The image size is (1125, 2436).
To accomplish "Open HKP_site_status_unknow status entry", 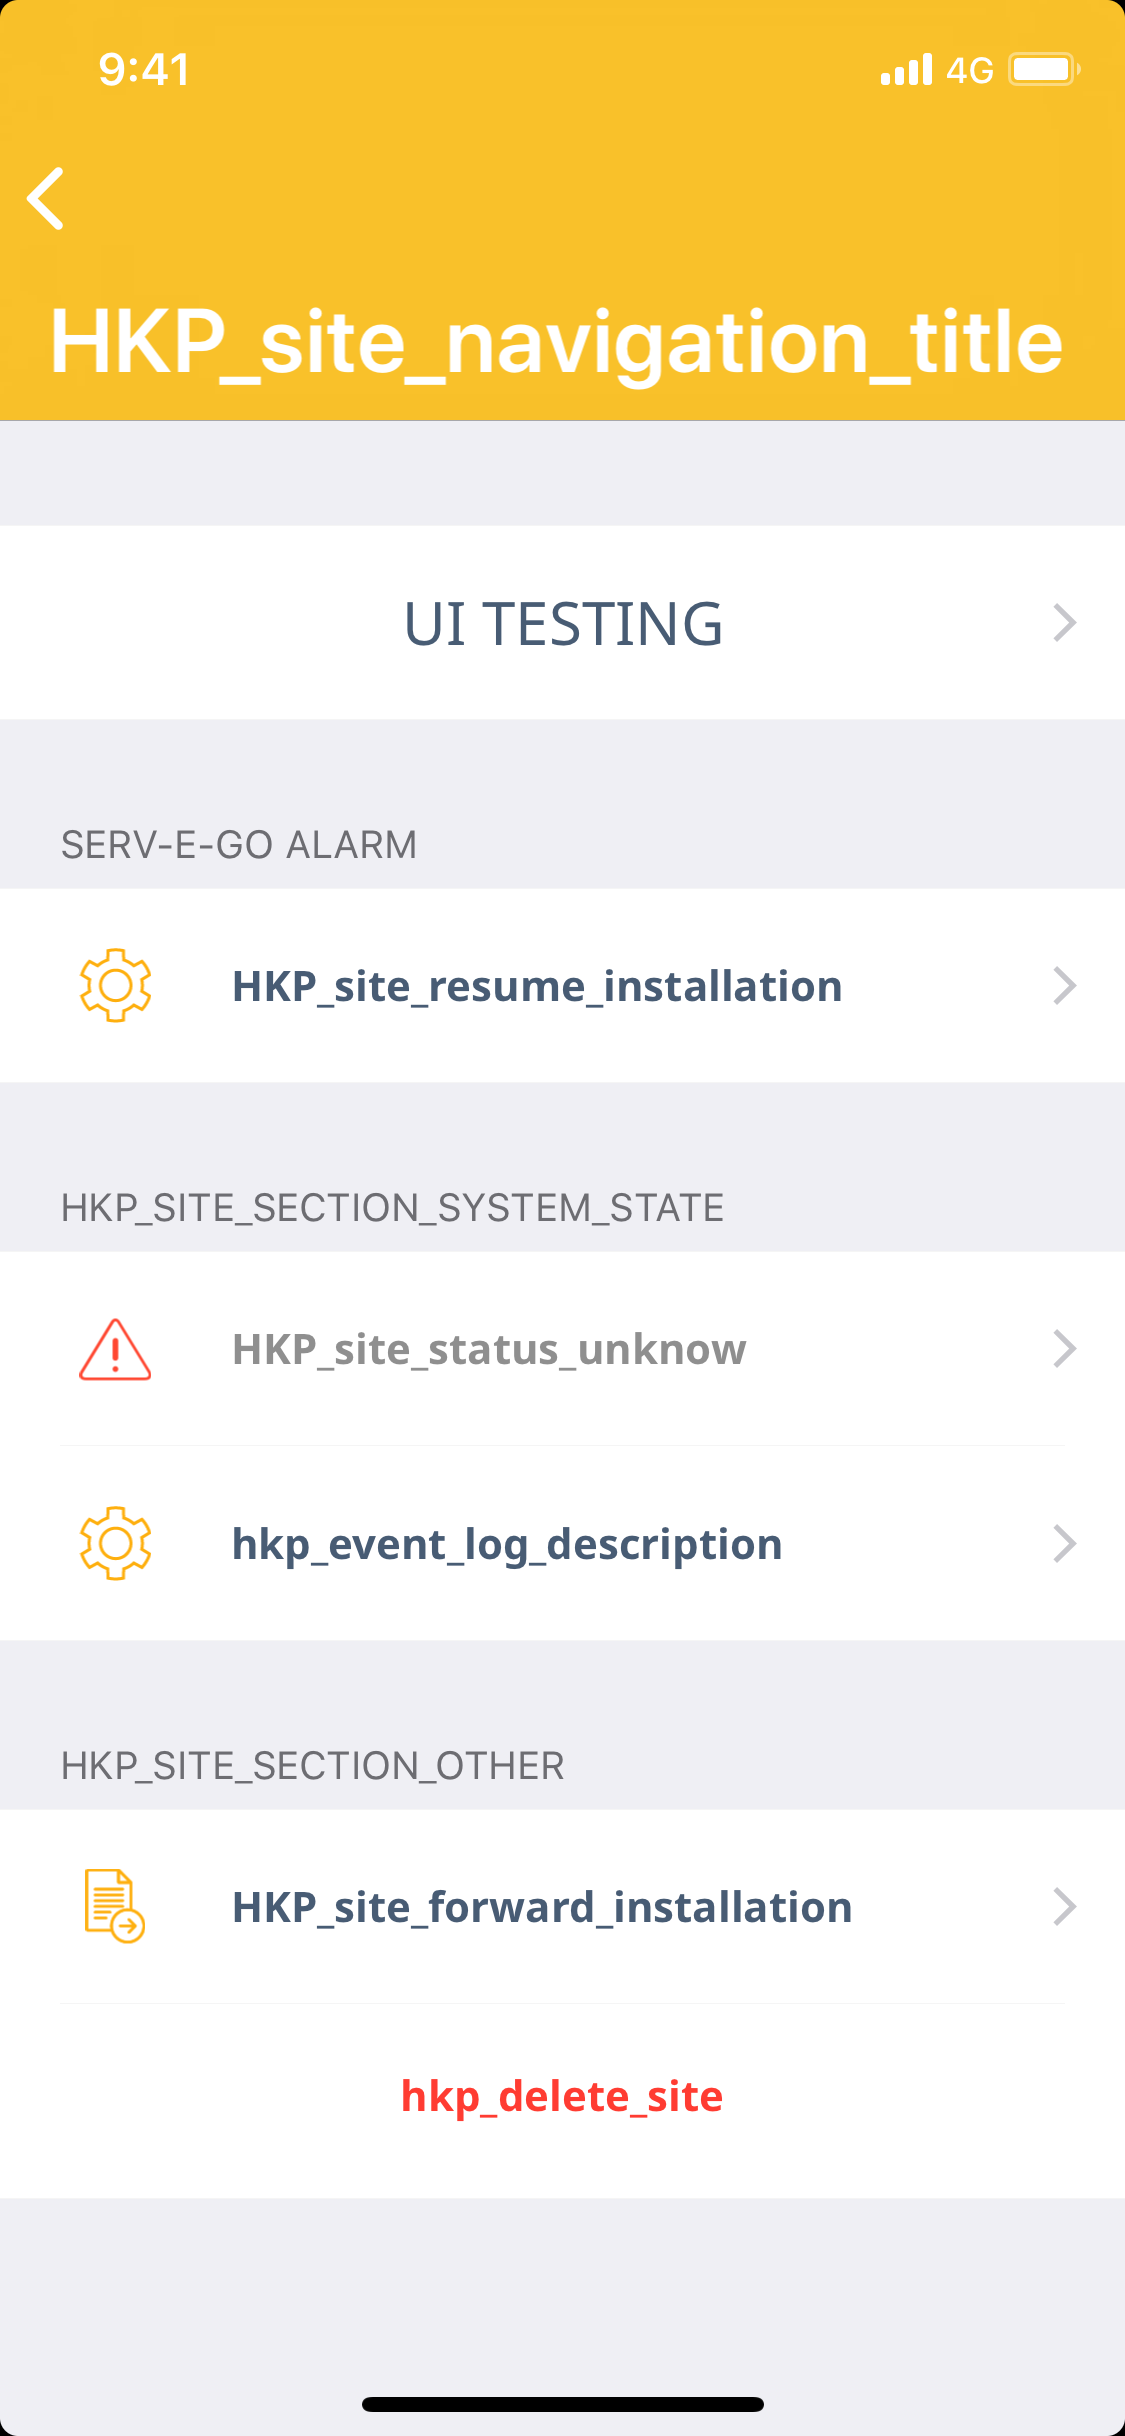I will pyautogui.click(x=489, y=1350).
